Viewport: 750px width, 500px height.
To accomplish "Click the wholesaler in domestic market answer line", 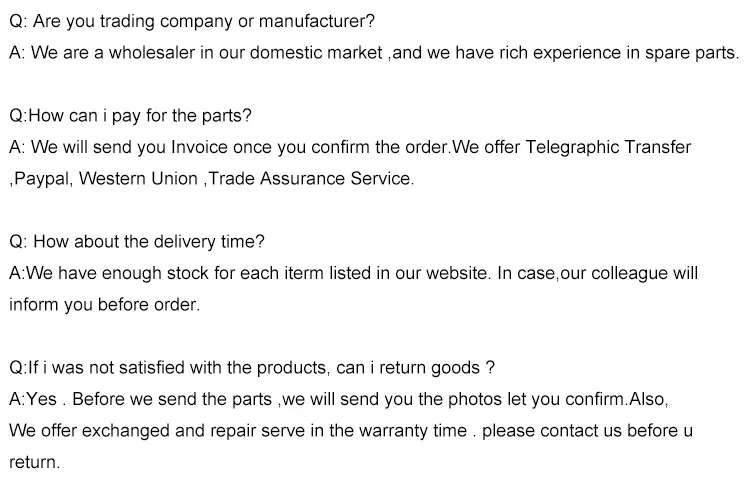I will 374,53.
